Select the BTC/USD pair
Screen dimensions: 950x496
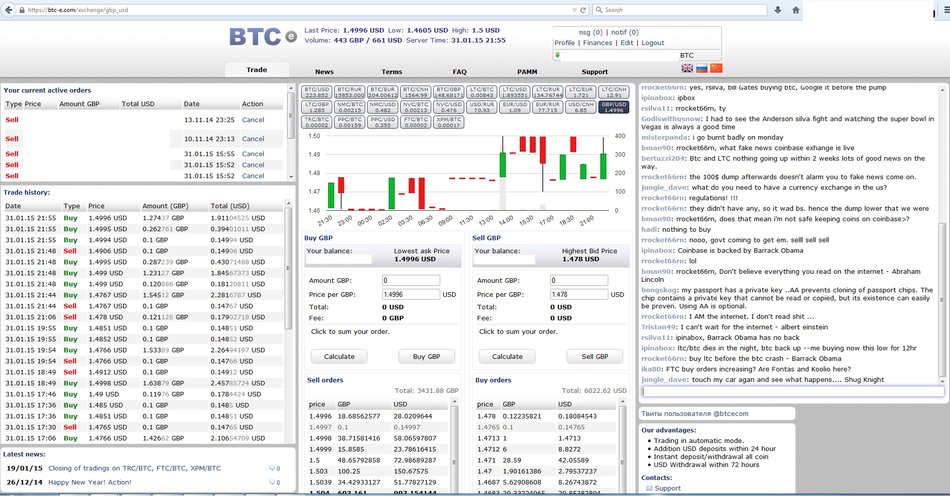tap(317, 92)
